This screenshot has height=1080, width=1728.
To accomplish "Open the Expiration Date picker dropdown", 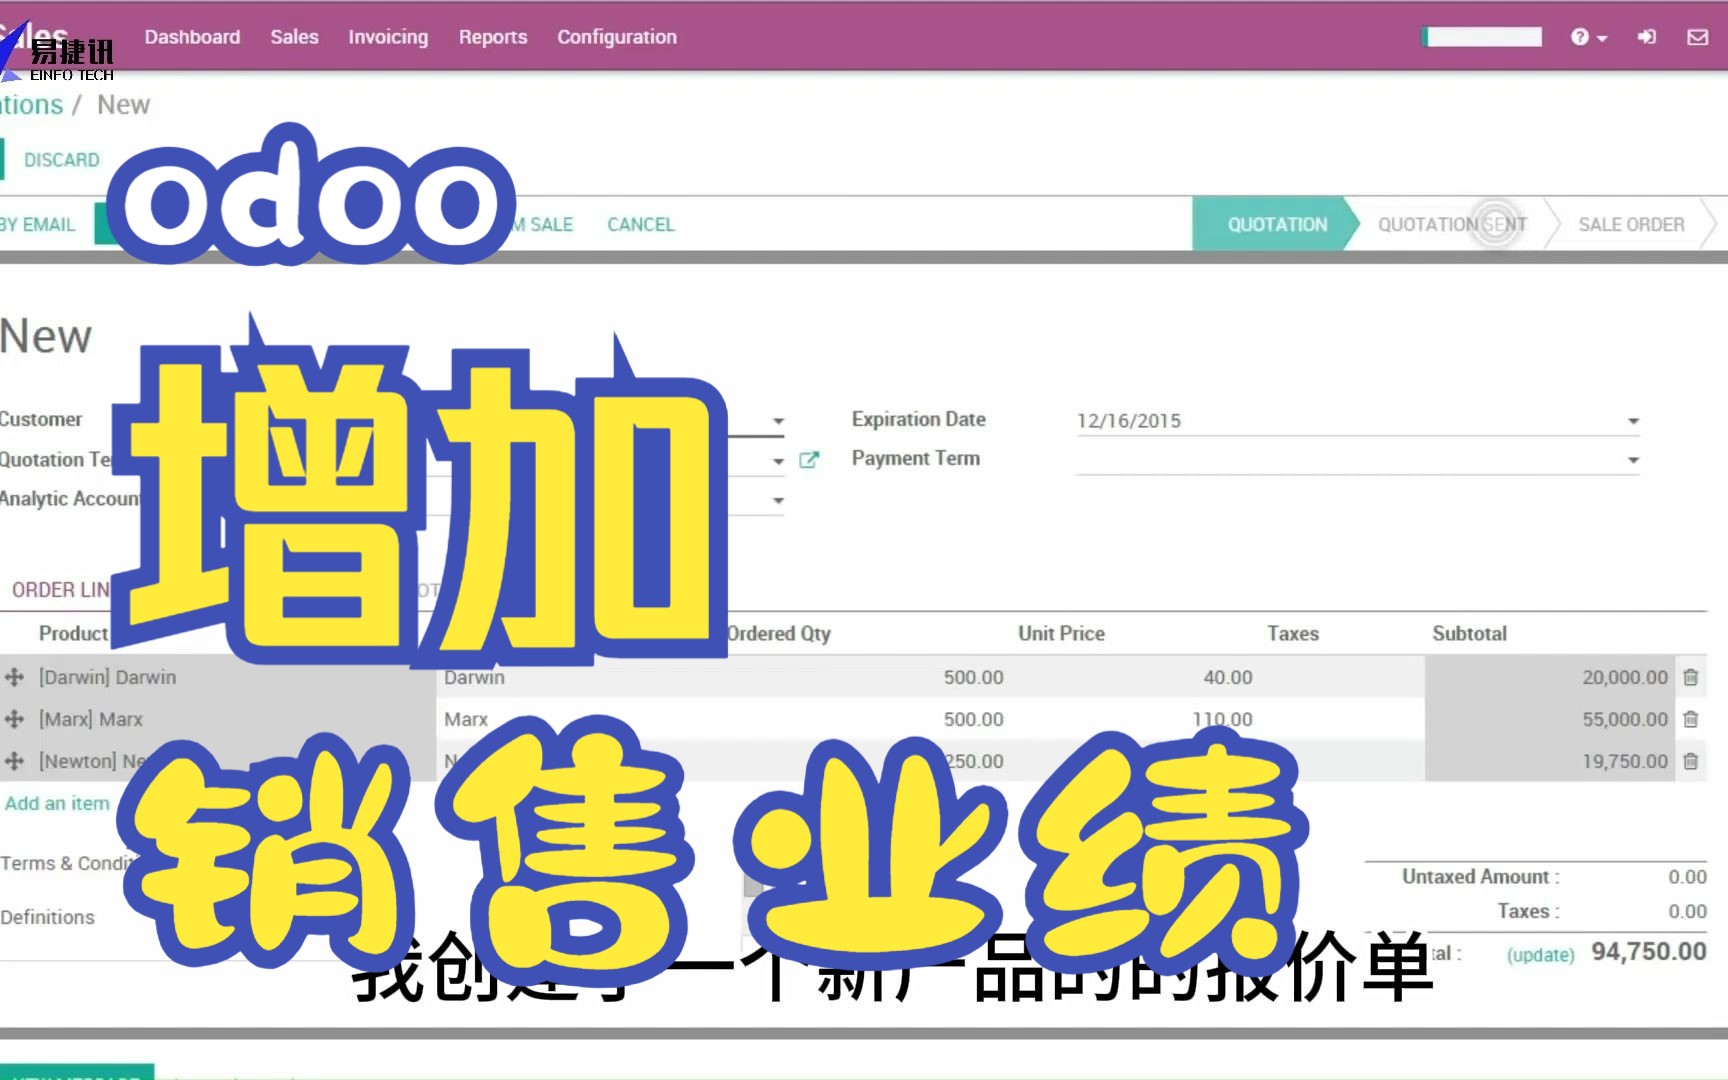I will [x=1633, y=420].
